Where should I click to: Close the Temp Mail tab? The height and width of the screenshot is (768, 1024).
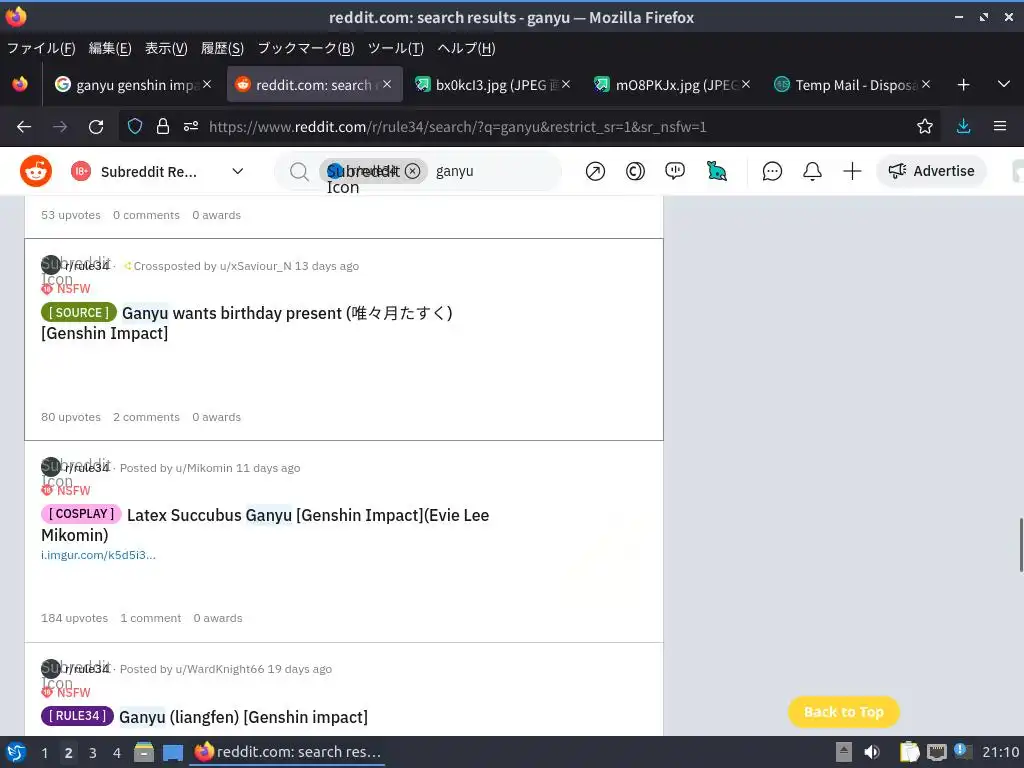point(926,84)
